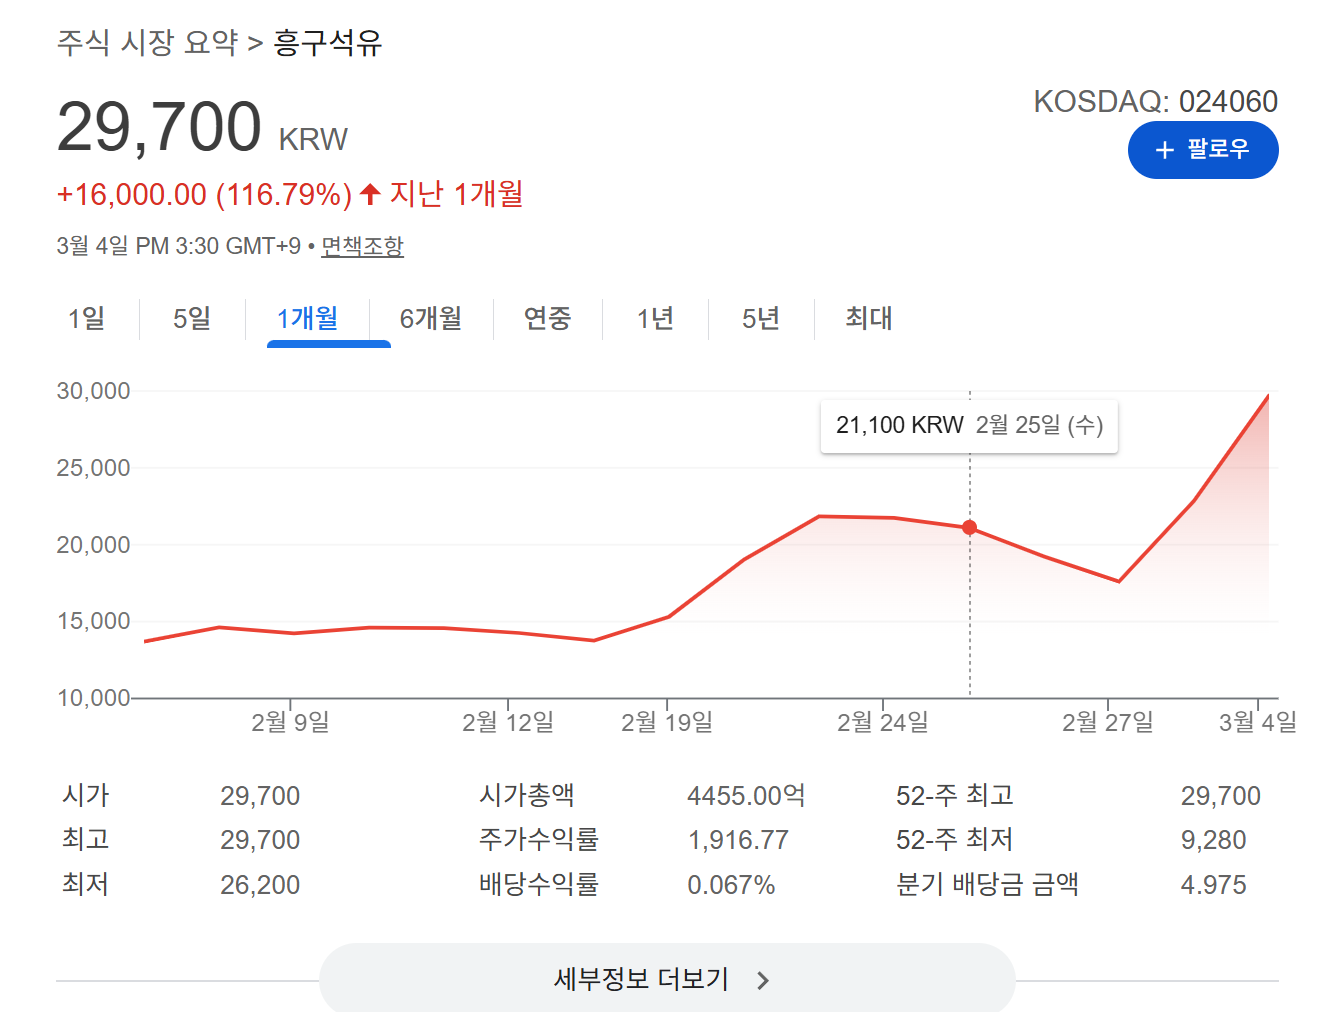
Task: Click the KOSDAQ: 024060 ticker label
Action: pyautogui.click(x=1156, y=101)
